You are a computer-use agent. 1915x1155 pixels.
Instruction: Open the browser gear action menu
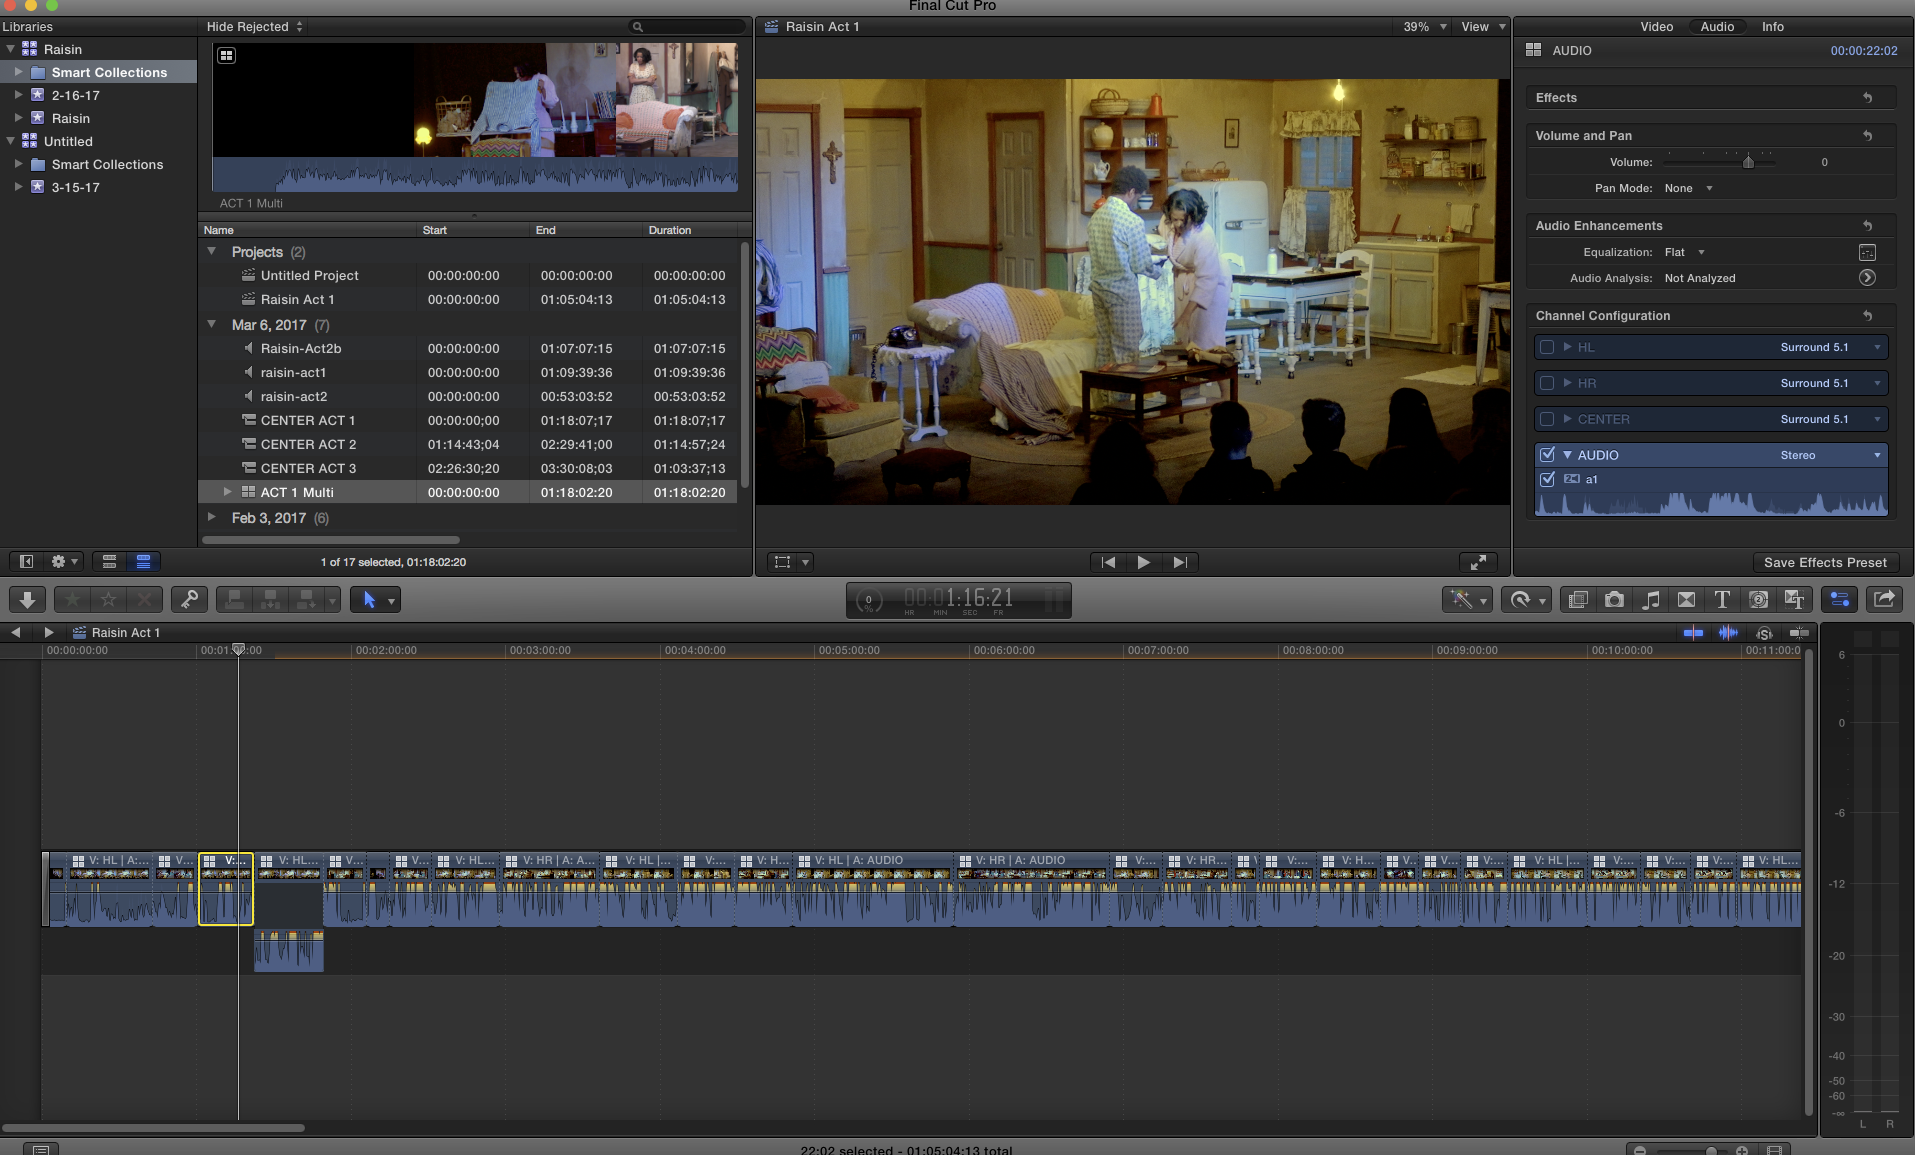pyautogui.click(x=63, y=562)
